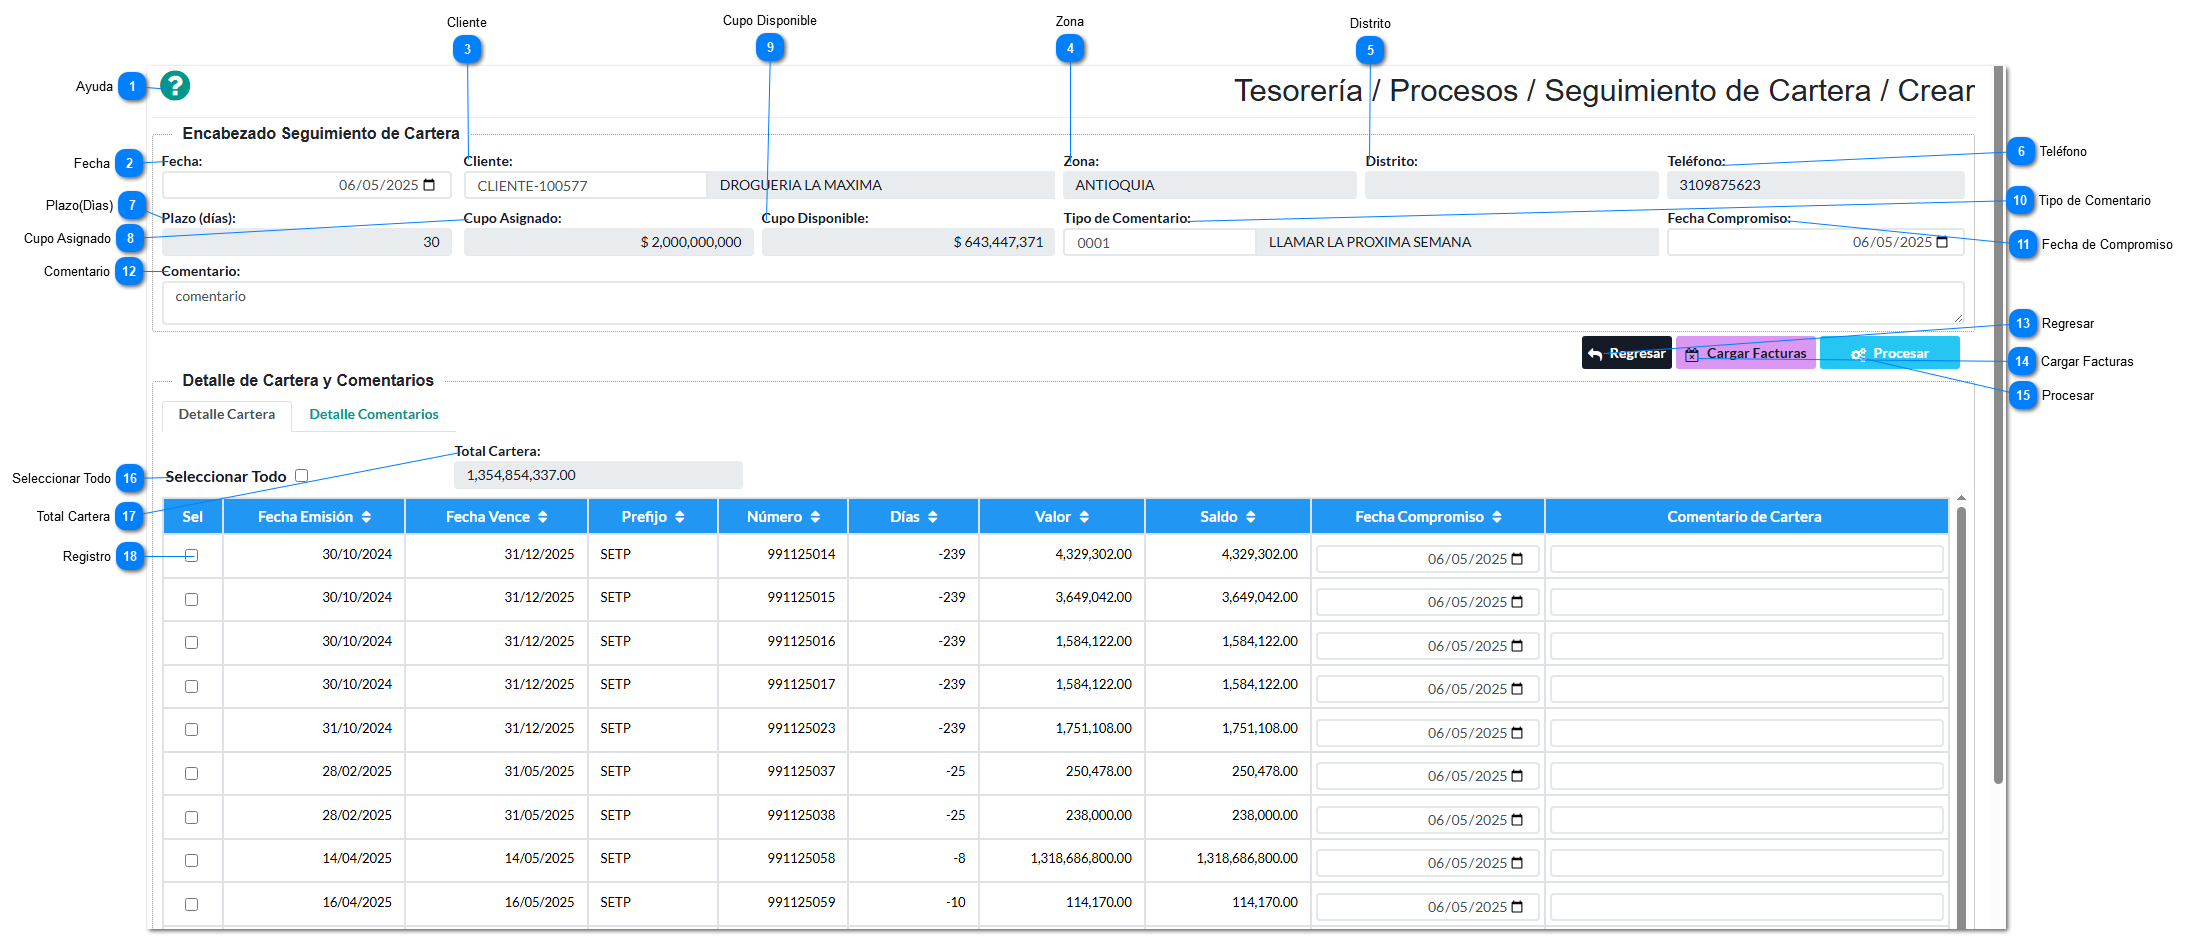Switch to the Detalle Cartera tab
Image resolution: width=2189 pixels, height=938 pixels.
pyautogui.click(x=227, y=415)
